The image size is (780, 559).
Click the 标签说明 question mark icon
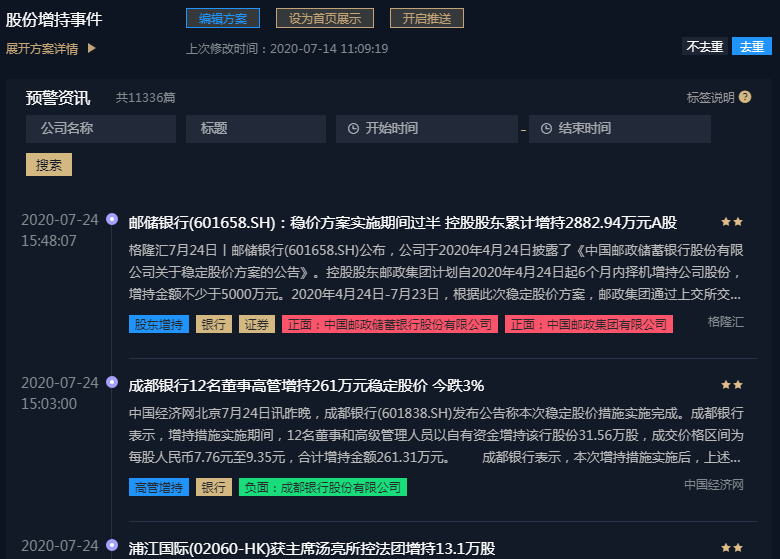tap(745, 97)
